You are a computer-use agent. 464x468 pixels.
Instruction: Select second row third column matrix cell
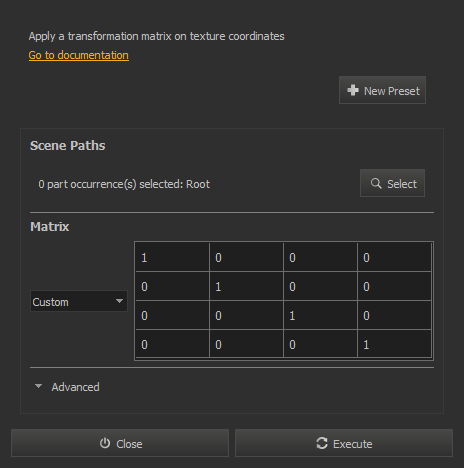pyautogui.click(x=320, y=286)
